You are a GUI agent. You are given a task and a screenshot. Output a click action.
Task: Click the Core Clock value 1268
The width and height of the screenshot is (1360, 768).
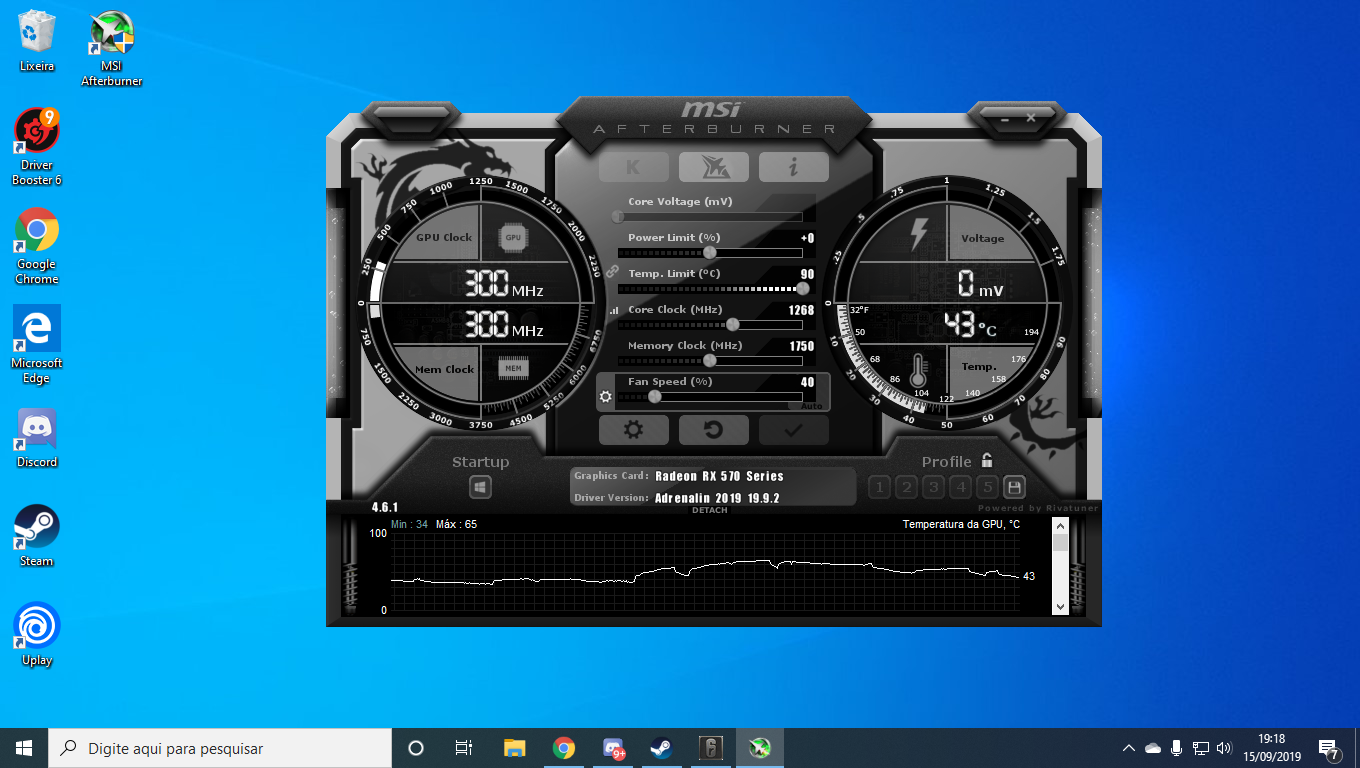coord(801,310)
